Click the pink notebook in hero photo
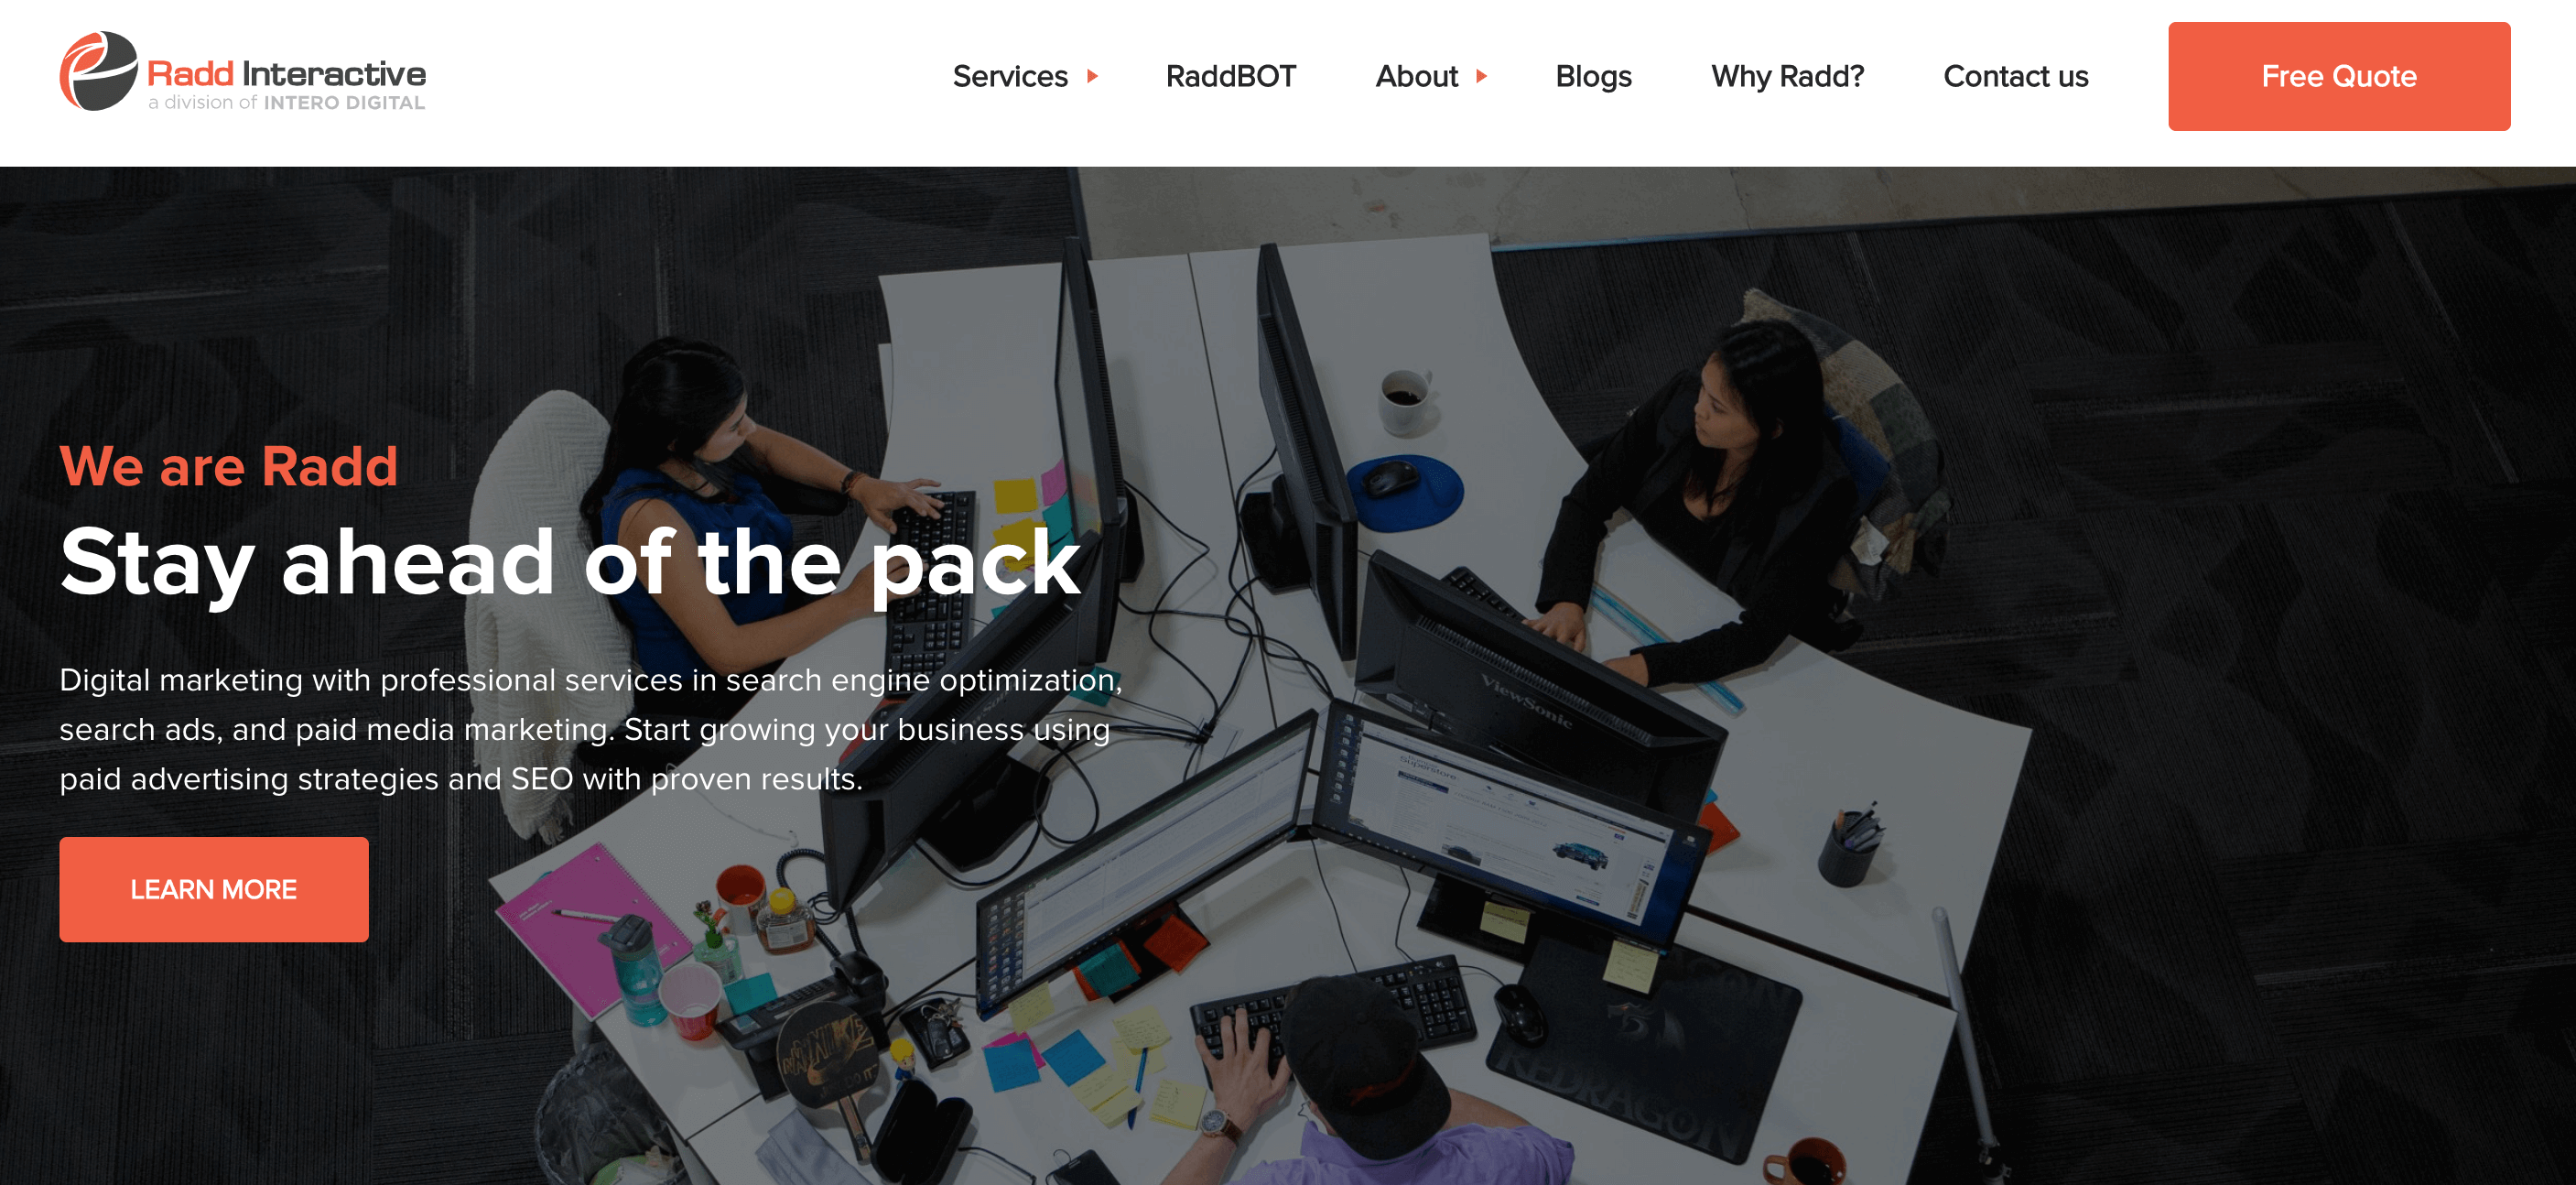Viewport: 2576px width, 1185px height. tap(592, 930)
